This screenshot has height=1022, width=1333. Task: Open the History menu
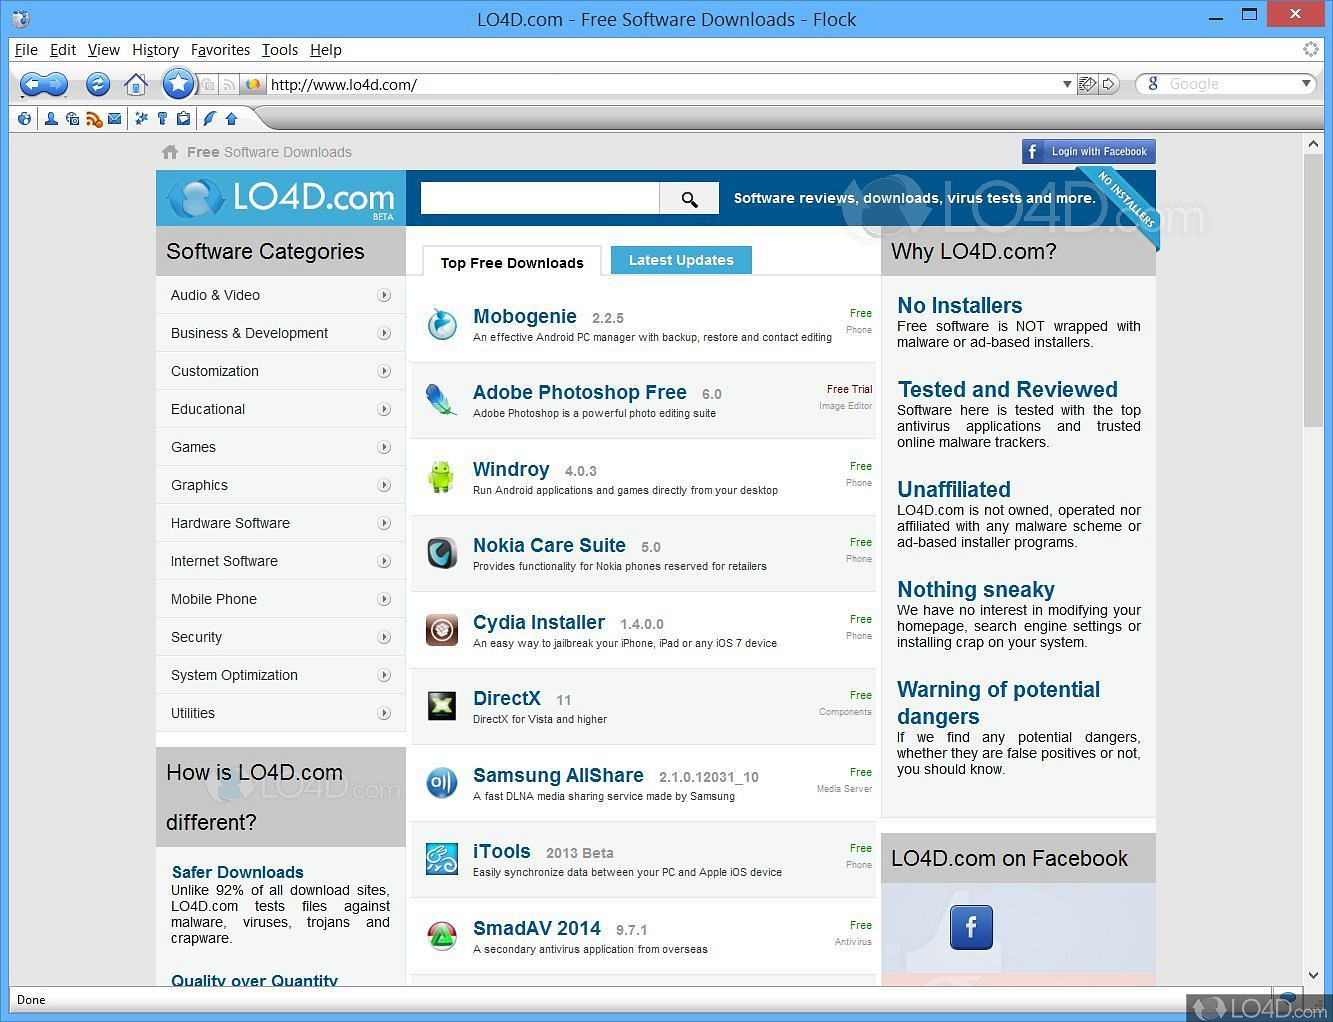[x=155, y=49]
